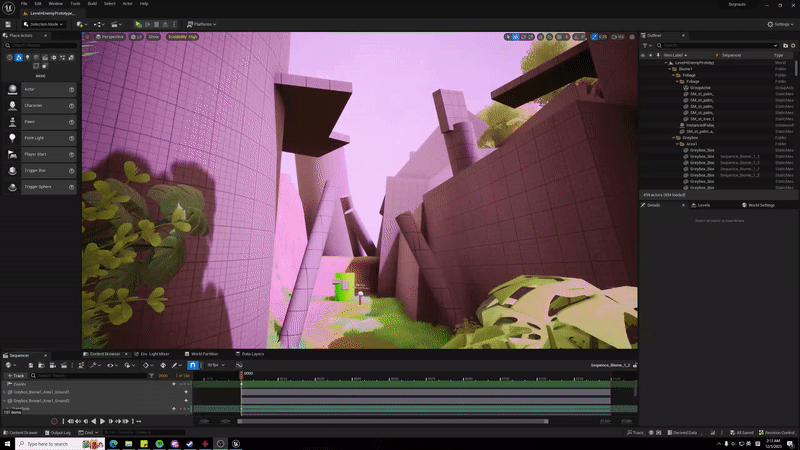Click the Perspective viewport button
This screenshot has width=800, height=450.
click(x=110, y=37)
